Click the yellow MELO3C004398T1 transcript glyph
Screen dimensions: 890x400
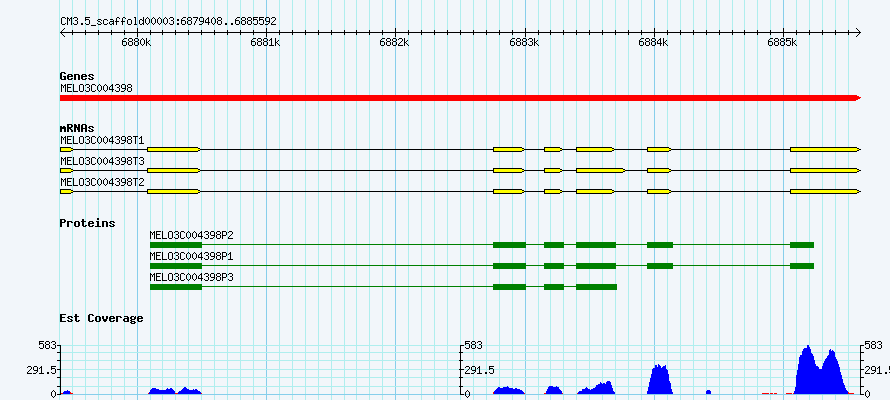point(460,149)
